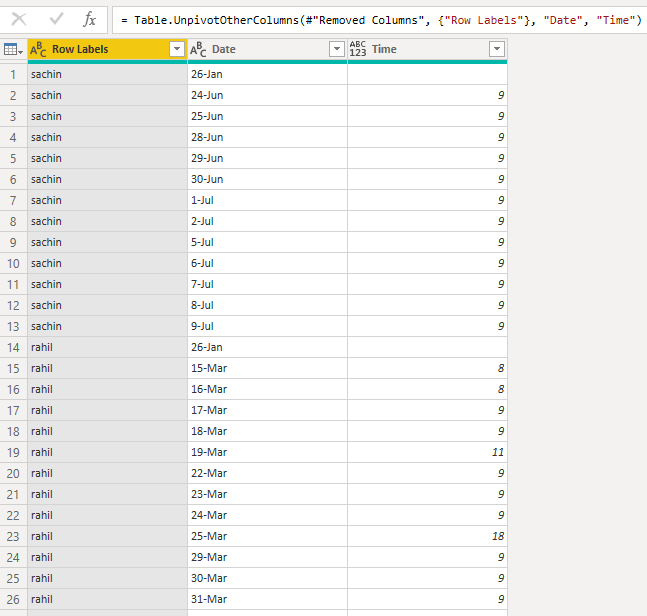Select the Time value 18 cell
The image size is (647, 616).
(427, 537)
